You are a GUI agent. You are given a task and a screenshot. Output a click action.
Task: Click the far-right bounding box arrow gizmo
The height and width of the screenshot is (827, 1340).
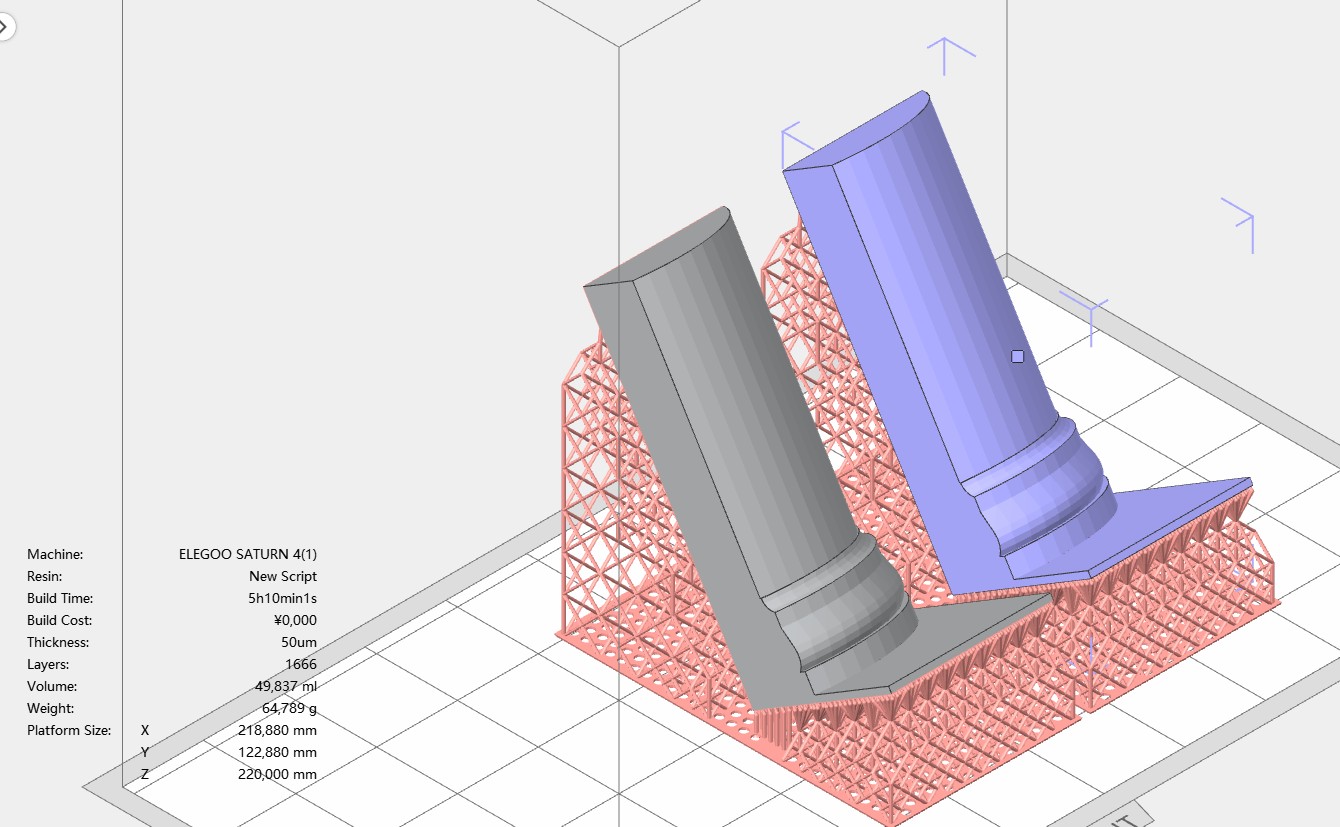(x=1241, y=221)
